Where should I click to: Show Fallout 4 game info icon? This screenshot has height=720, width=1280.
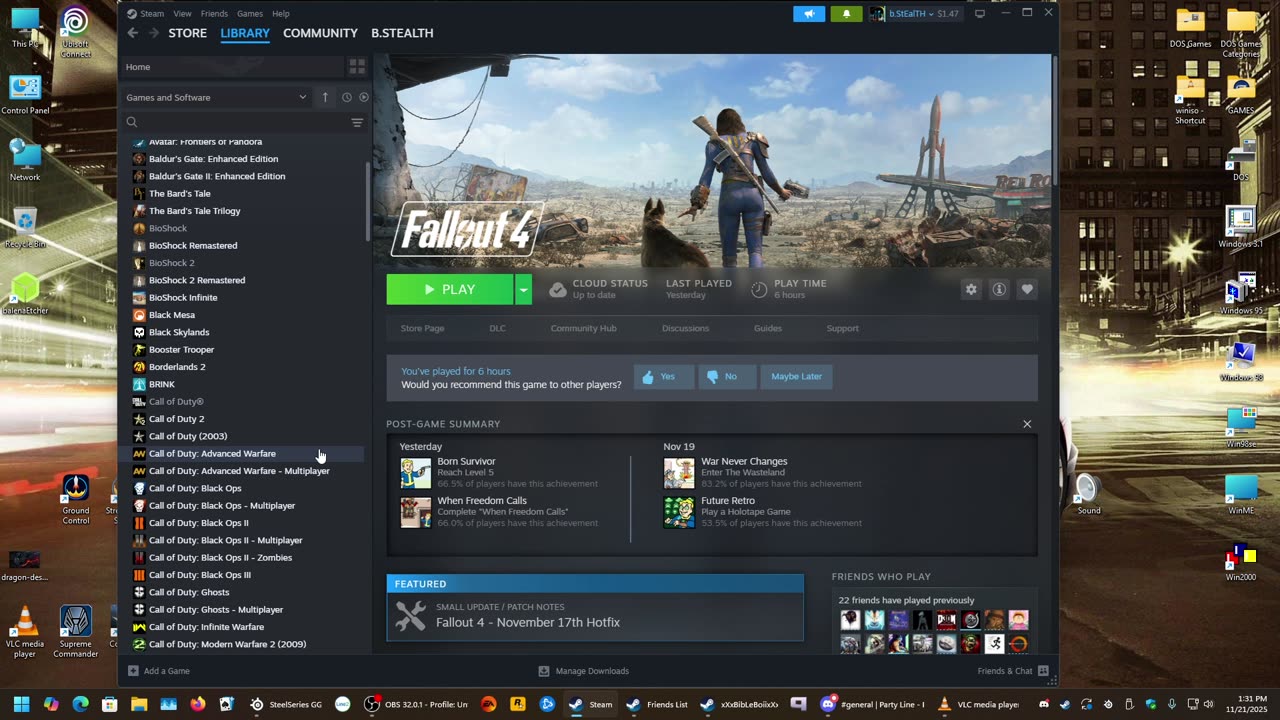(999, 289)
